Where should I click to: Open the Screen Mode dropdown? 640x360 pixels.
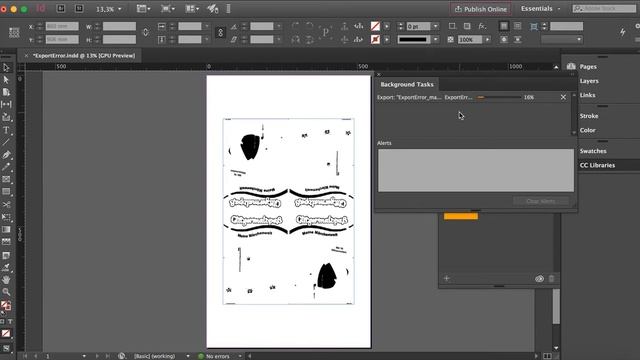pos(168,8)
